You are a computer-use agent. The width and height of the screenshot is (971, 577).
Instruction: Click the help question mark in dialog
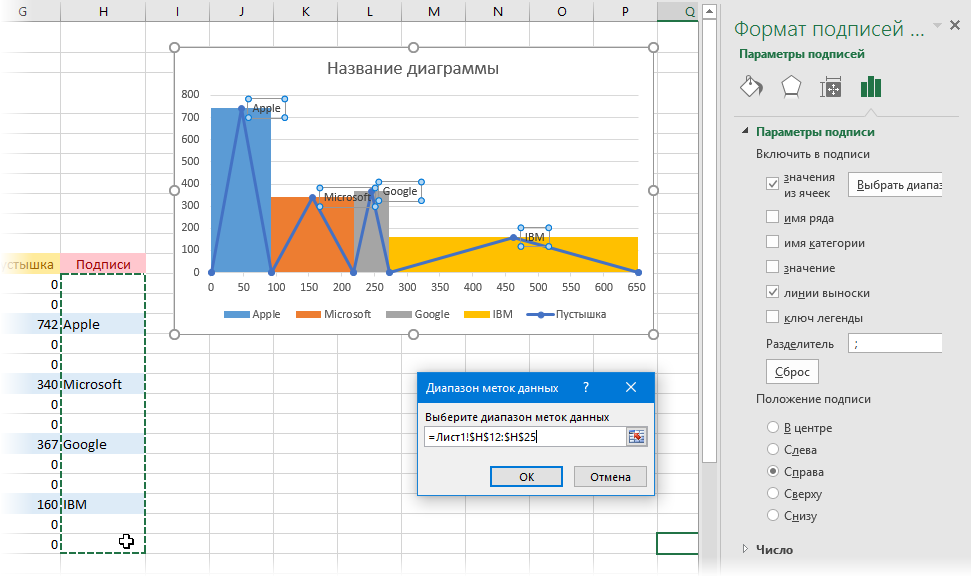[x=586, y=388]
